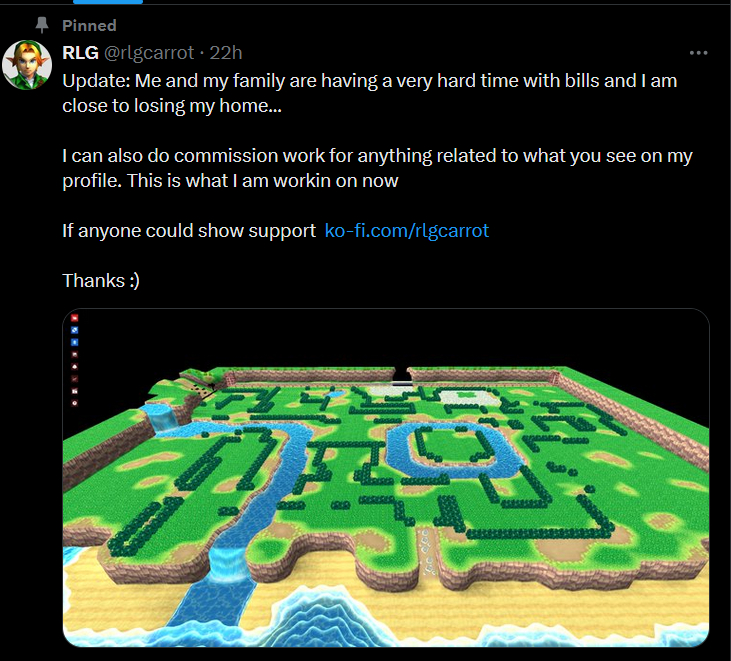Open the tweet via 22h timestamp

pos(226,53)
